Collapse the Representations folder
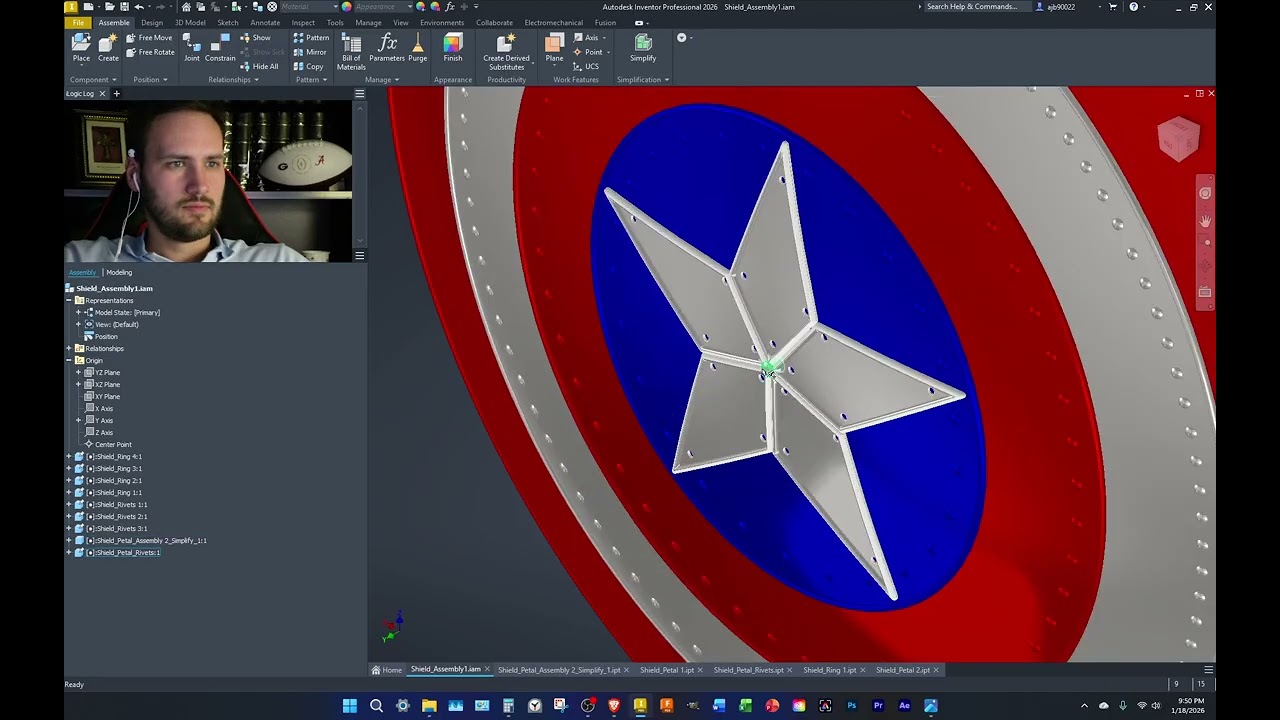 [x=69, y=300]
